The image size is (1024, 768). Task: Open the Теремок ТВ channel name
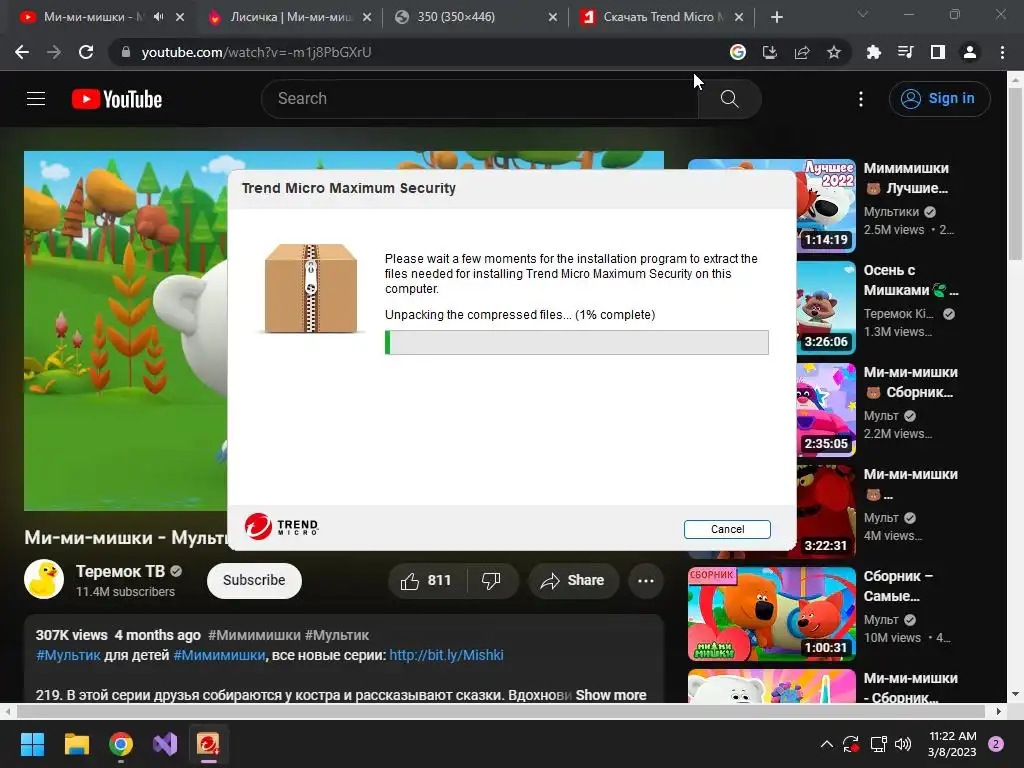point(120,571)
